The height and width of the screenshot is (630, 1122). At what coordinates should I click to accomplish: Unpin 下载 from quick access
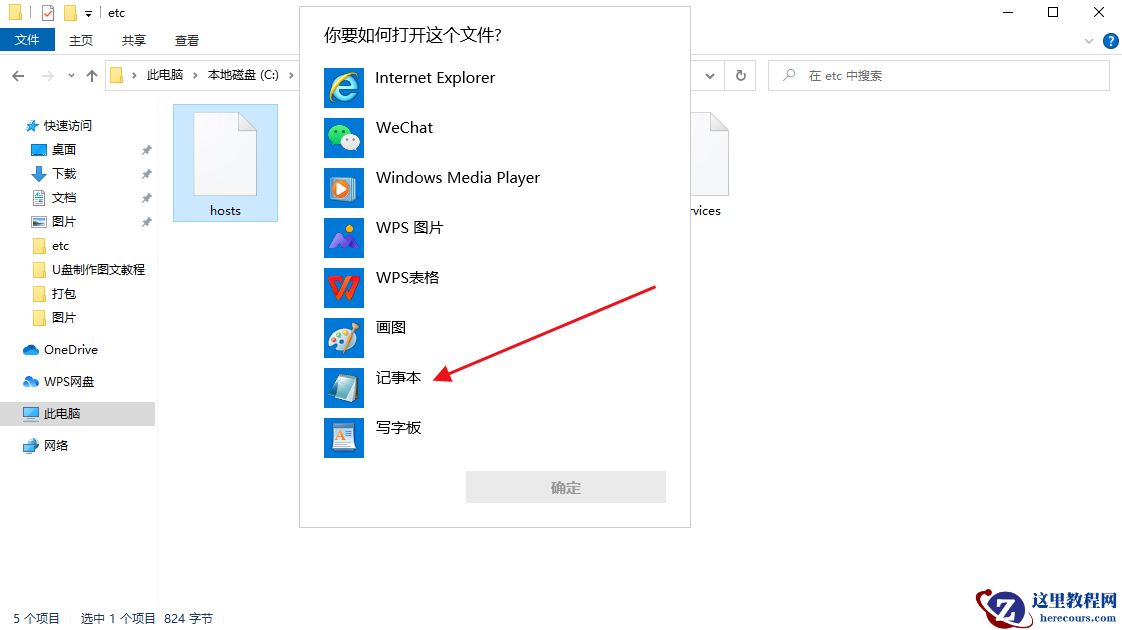point(146,172)
